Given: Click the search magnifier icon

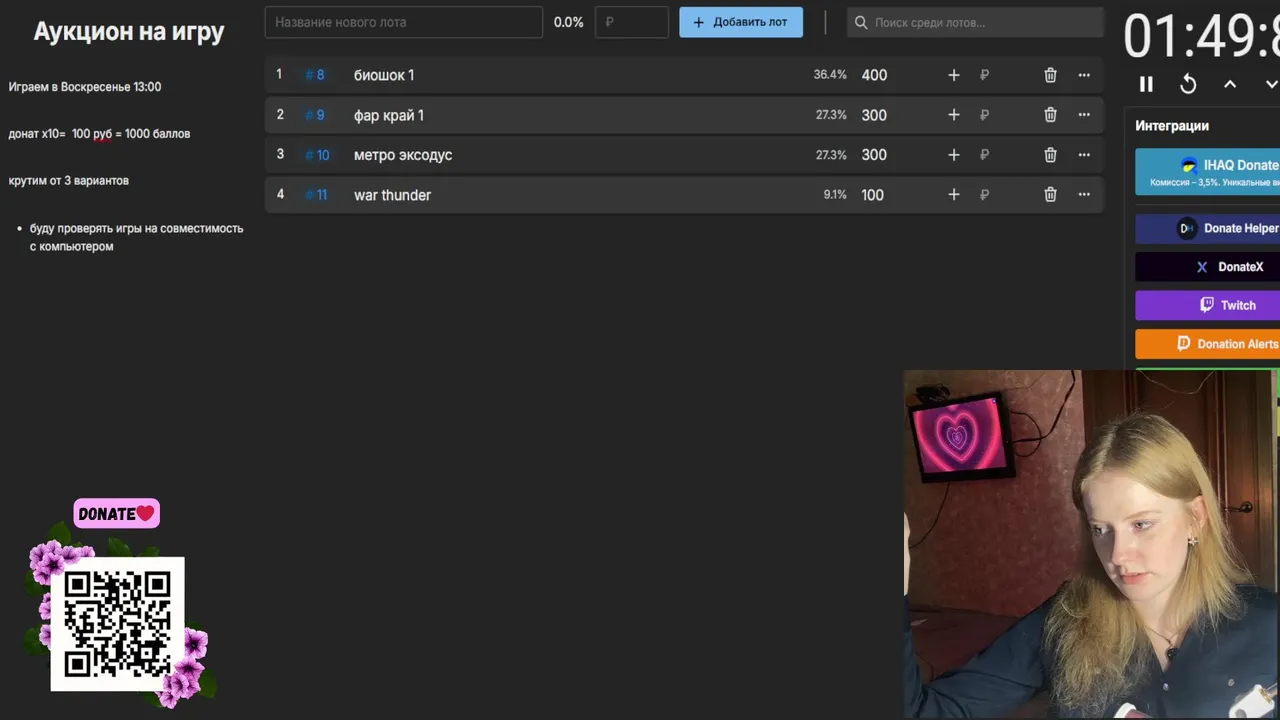Looking at the screenshot, I should click(861, 22).
